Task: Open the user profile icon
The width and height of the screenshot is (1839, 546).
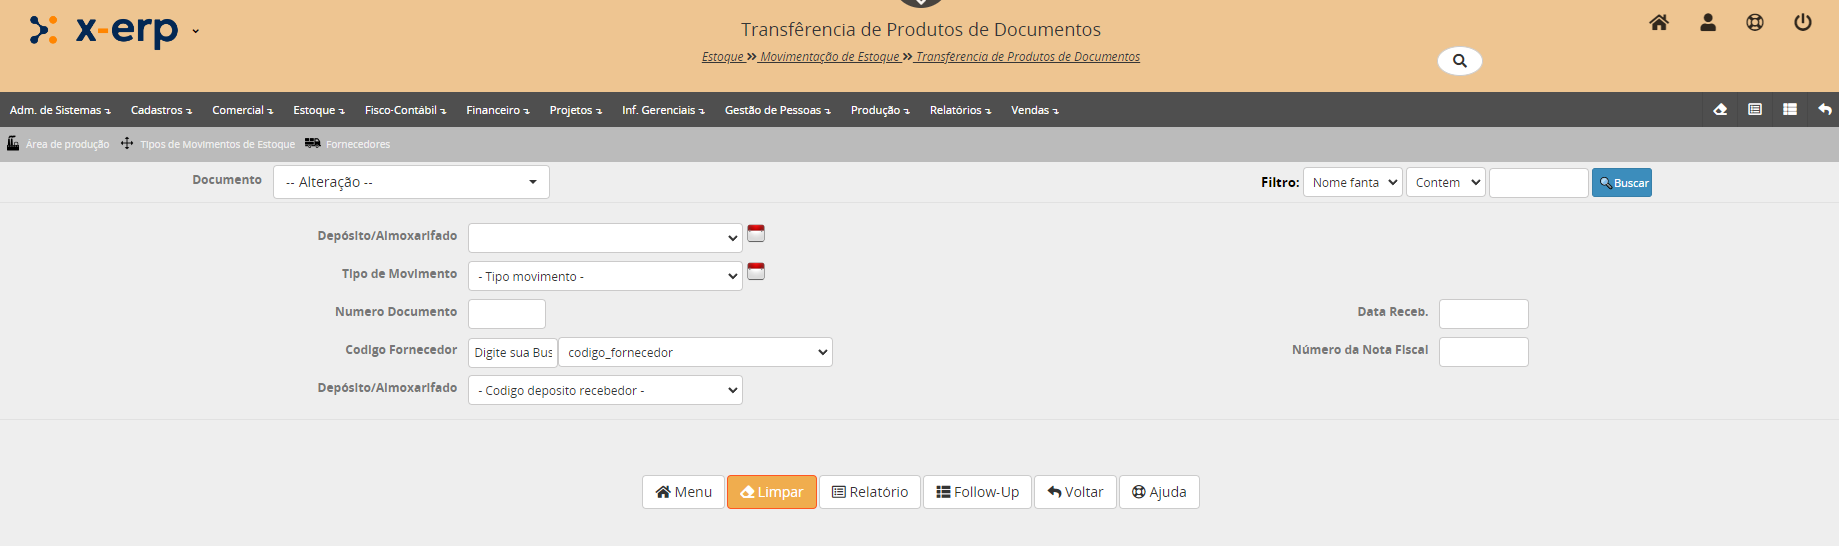Action: (x=1708, y=23)
